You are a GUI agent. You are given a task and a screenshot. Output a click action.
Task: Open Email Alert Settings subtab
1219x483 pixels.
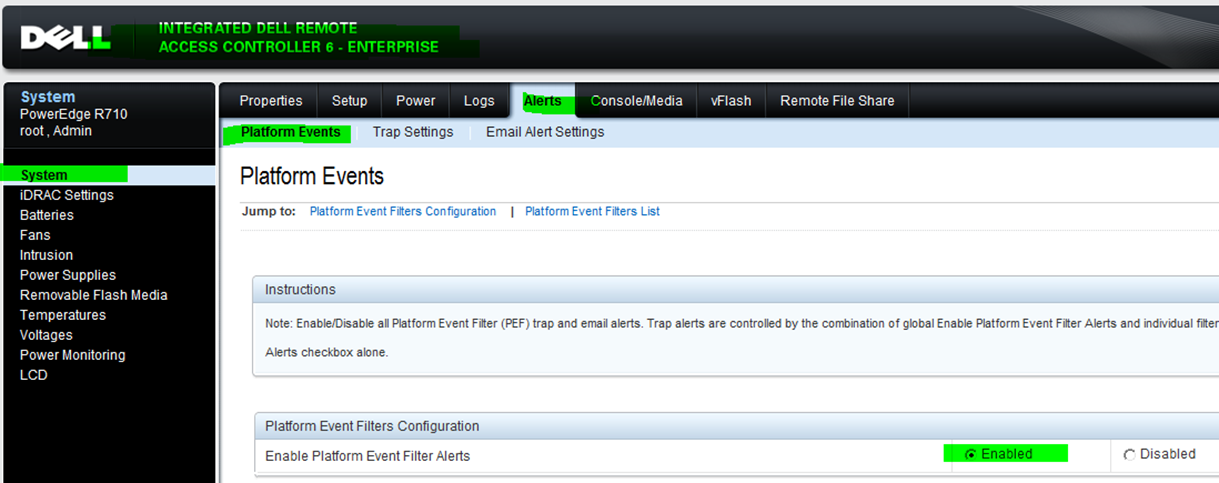coord(544,132)
